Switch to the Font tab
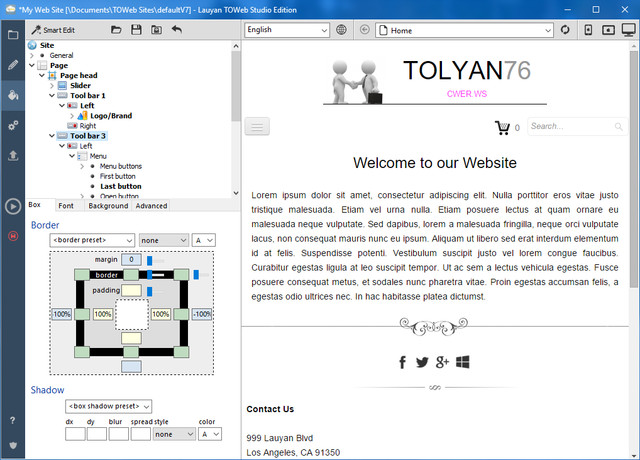Viewport: 640px width, 460px height. pos(66,206)
